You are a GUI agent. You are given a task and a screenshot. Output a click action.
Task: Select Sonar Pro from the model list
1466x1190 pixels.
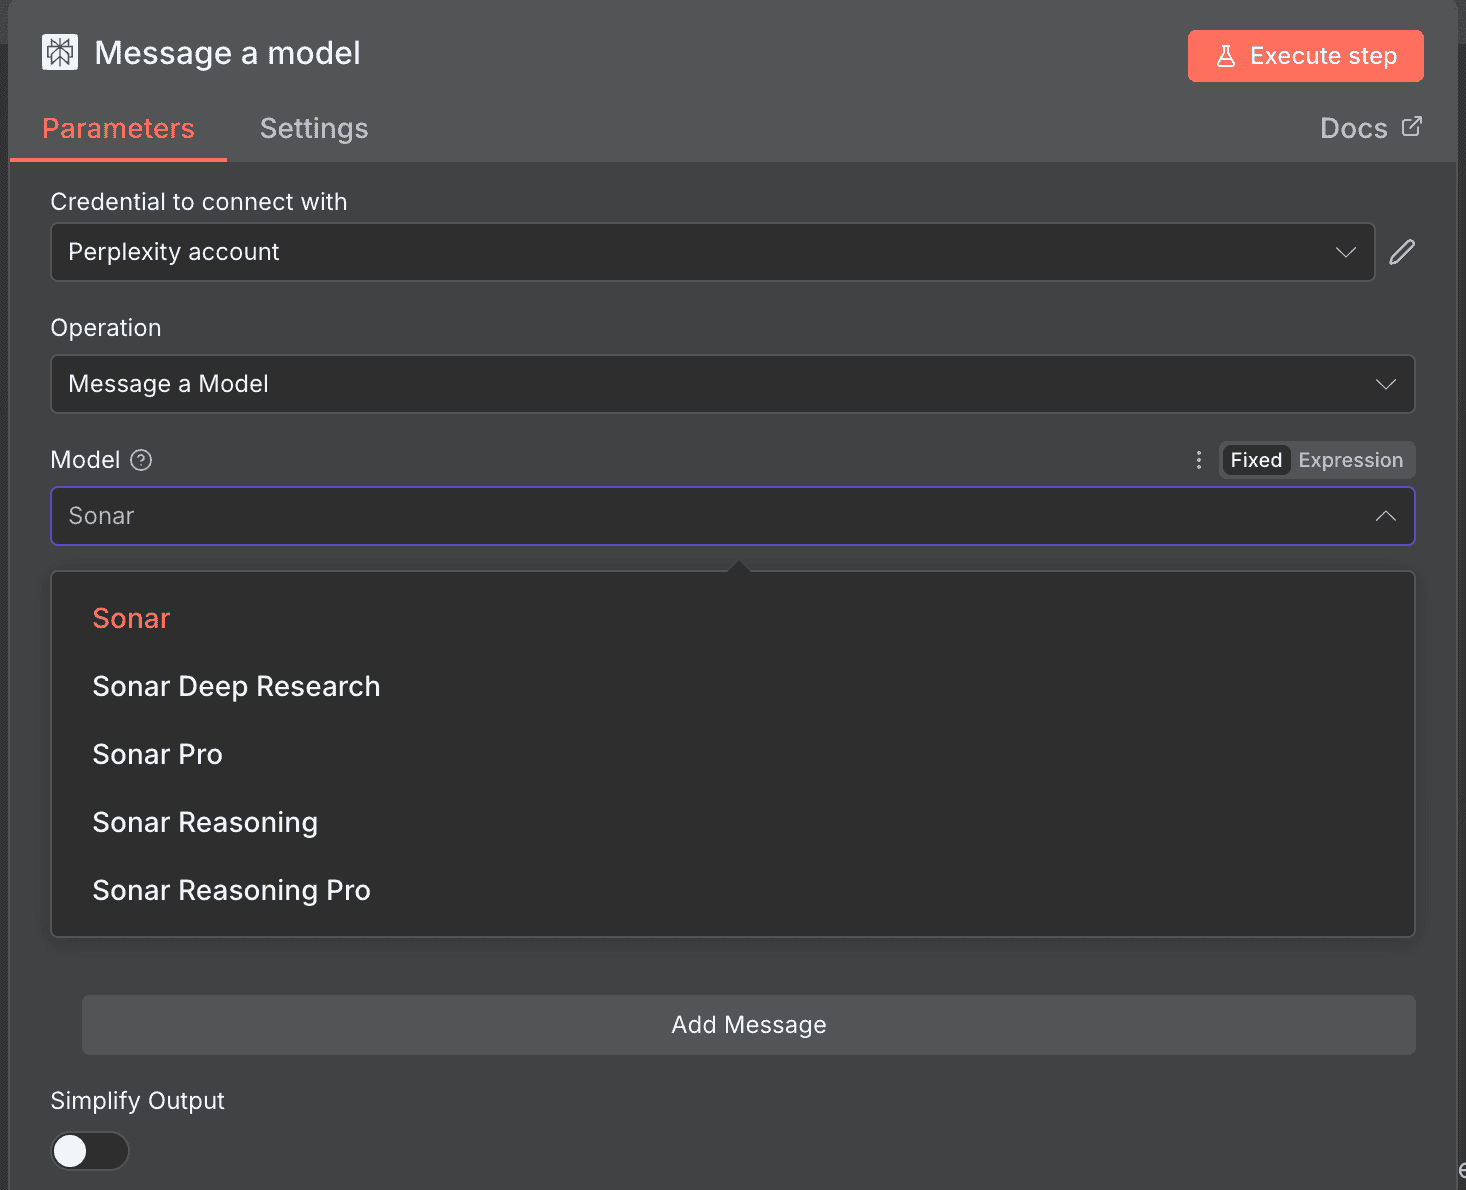coord(157,754)
